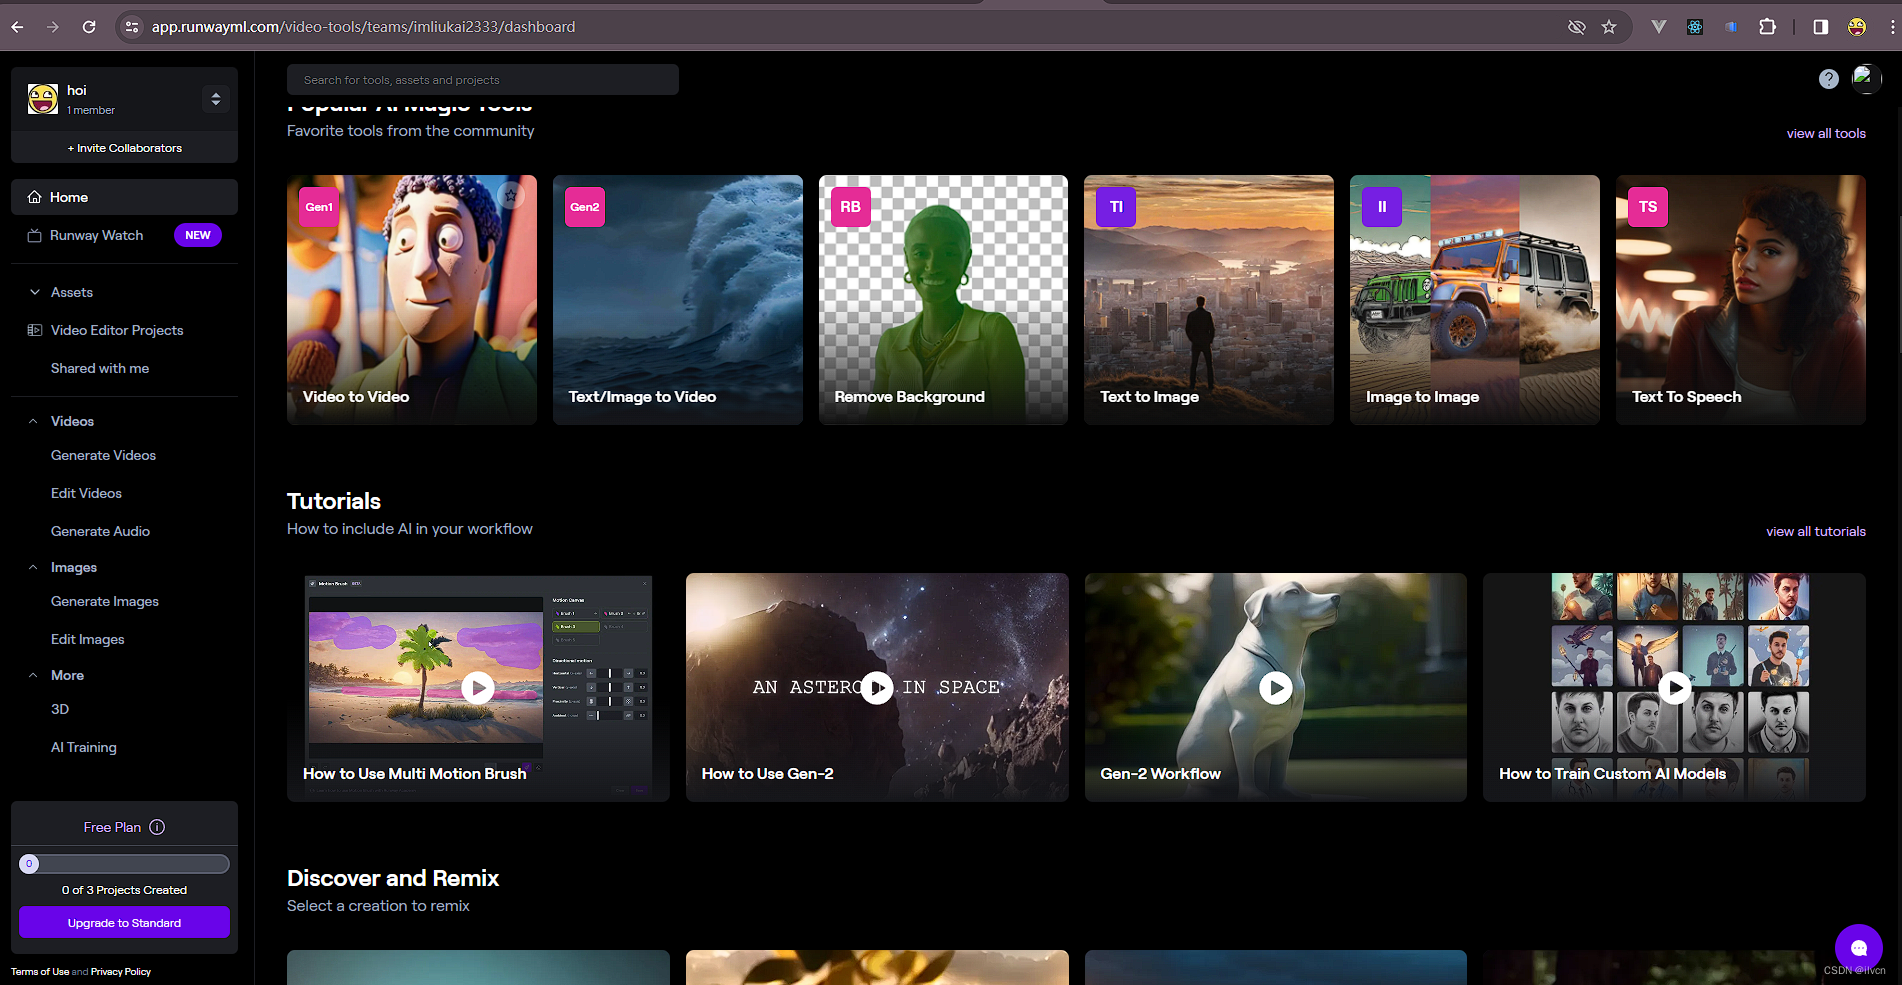Screen dimensions: 1902x985
Task: Play the Train Custom AI Models tutorial
Action: (x=1675, y=687)
